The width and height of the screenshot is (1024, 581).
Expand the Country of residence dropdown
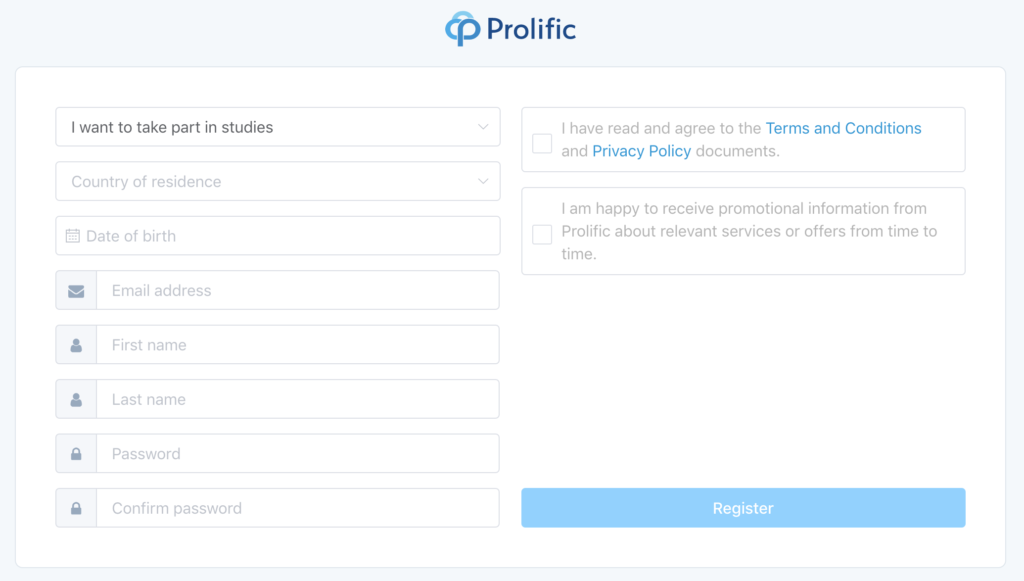(x=278, y=181)
